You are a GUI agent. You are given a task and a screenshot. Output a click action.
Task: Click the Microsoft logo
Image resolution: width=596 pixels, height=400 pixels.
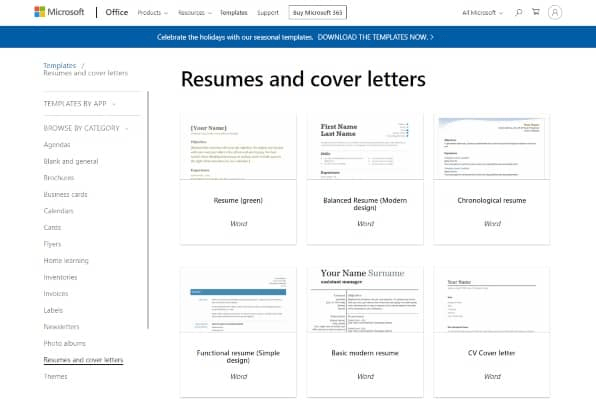[59, 12]
